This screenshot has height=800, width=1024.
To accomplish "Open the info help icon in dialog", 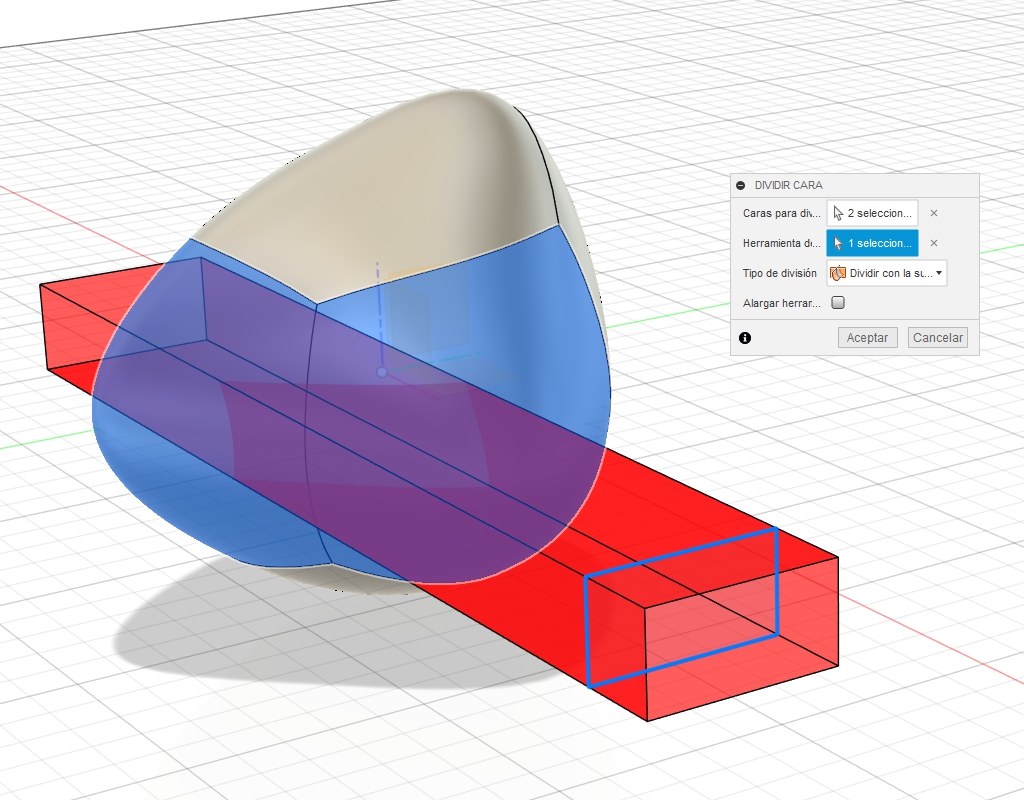I will coord(745,338).
